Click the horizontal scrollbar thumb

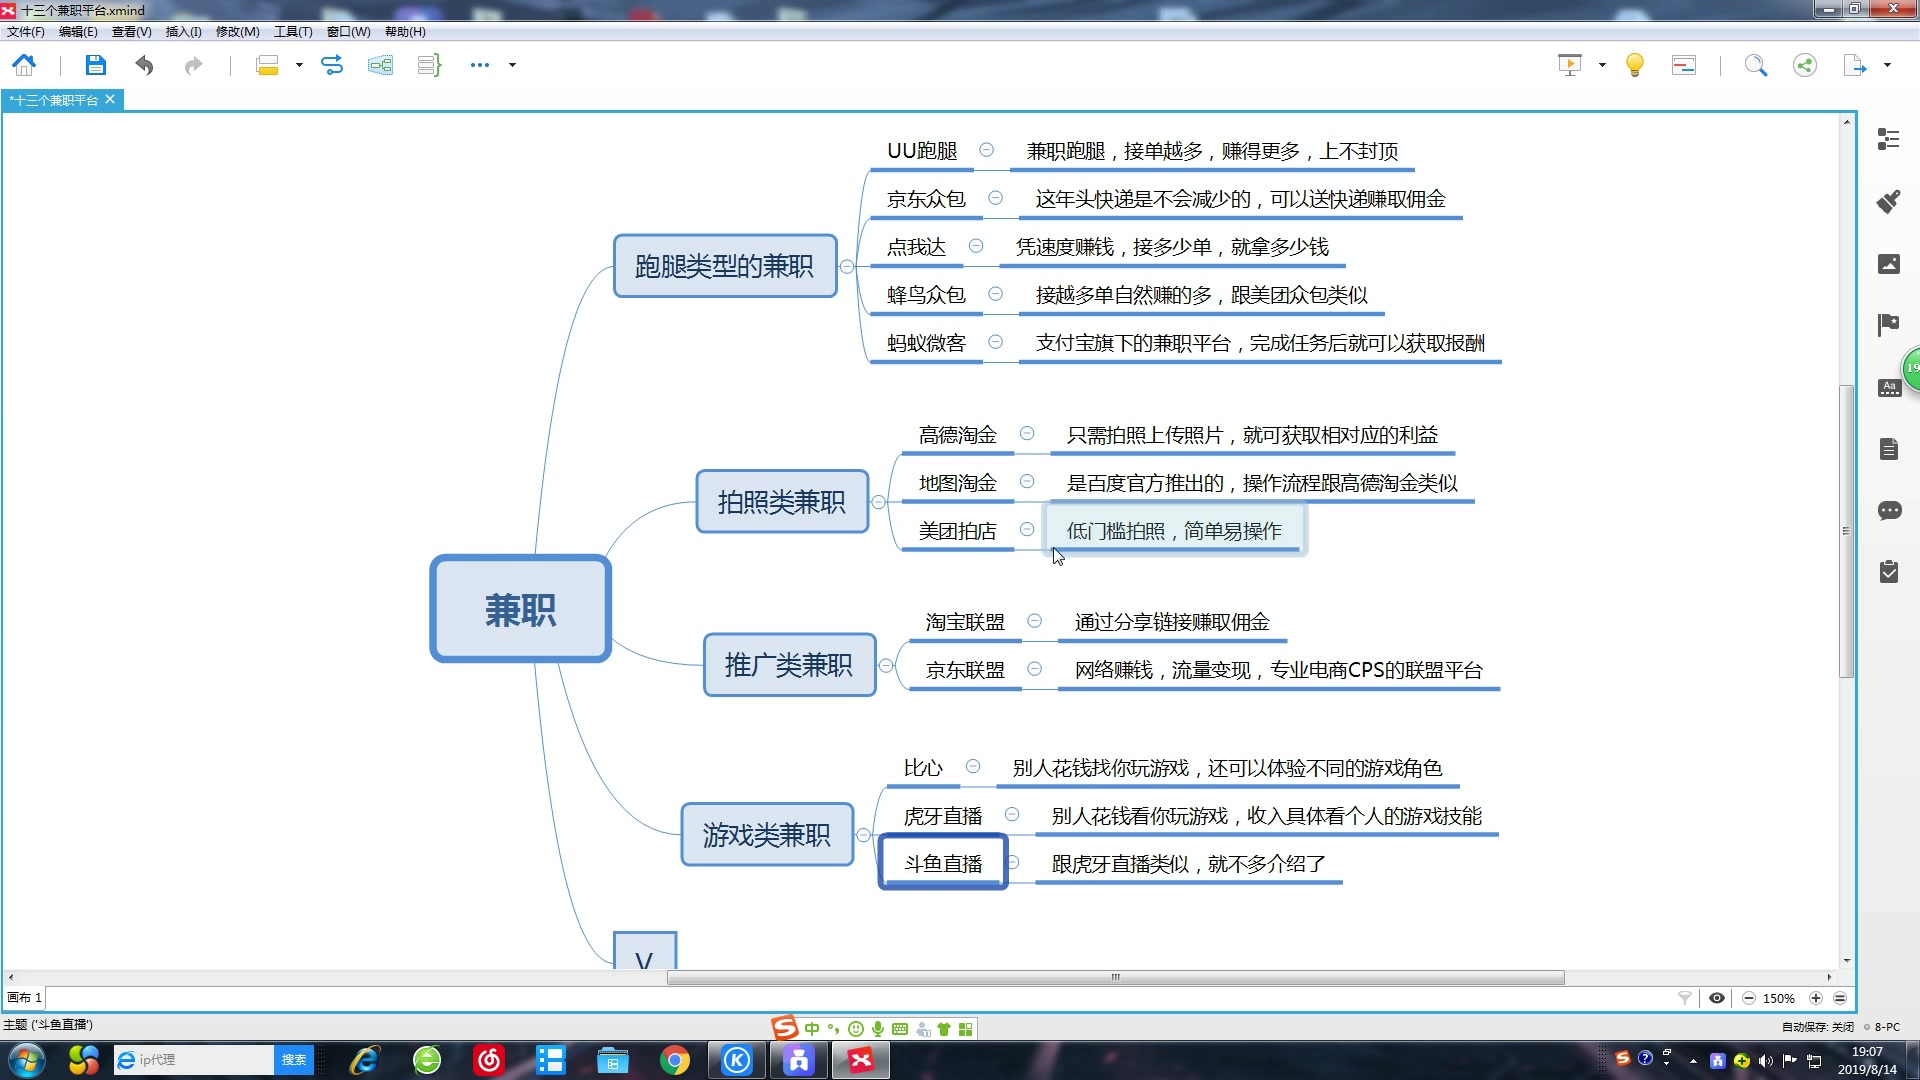[1115, 977]
